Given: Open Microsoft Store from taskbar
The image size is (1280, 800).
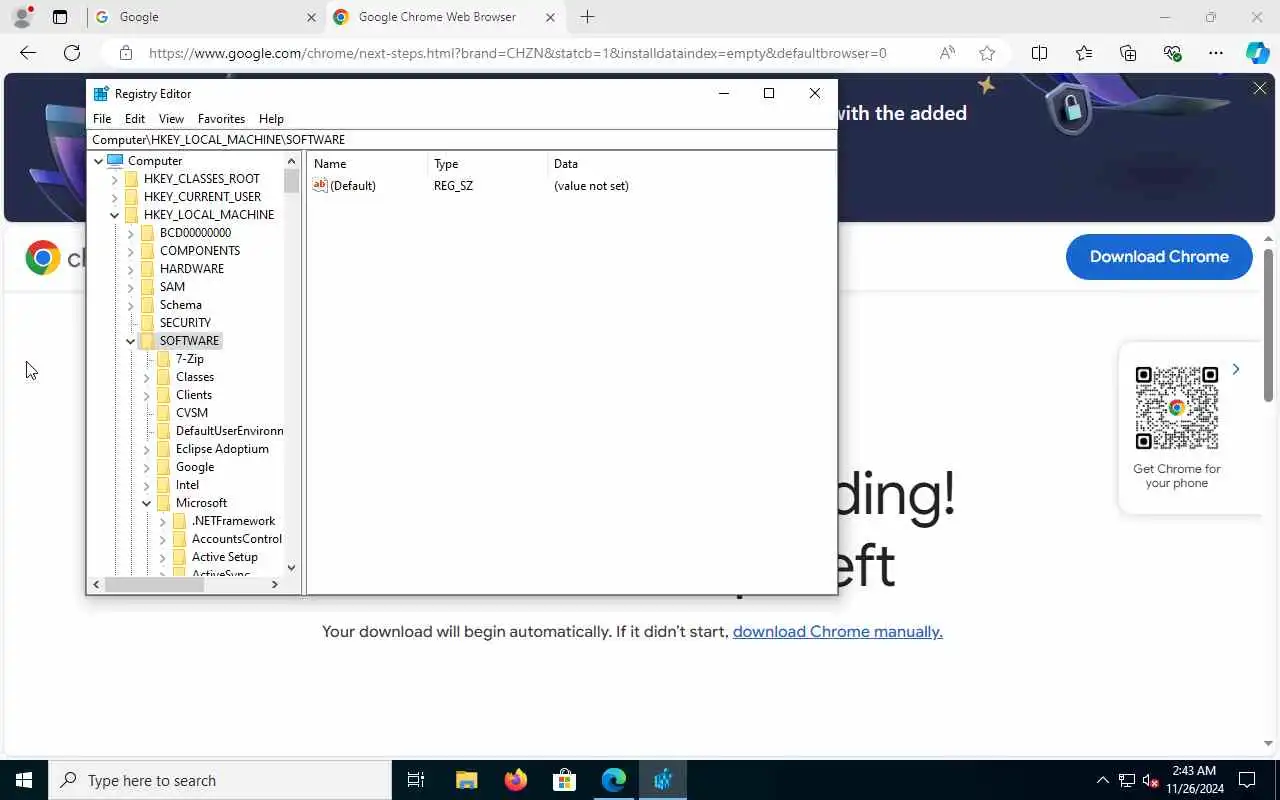Looking at the screenshot, I should 565,780.
